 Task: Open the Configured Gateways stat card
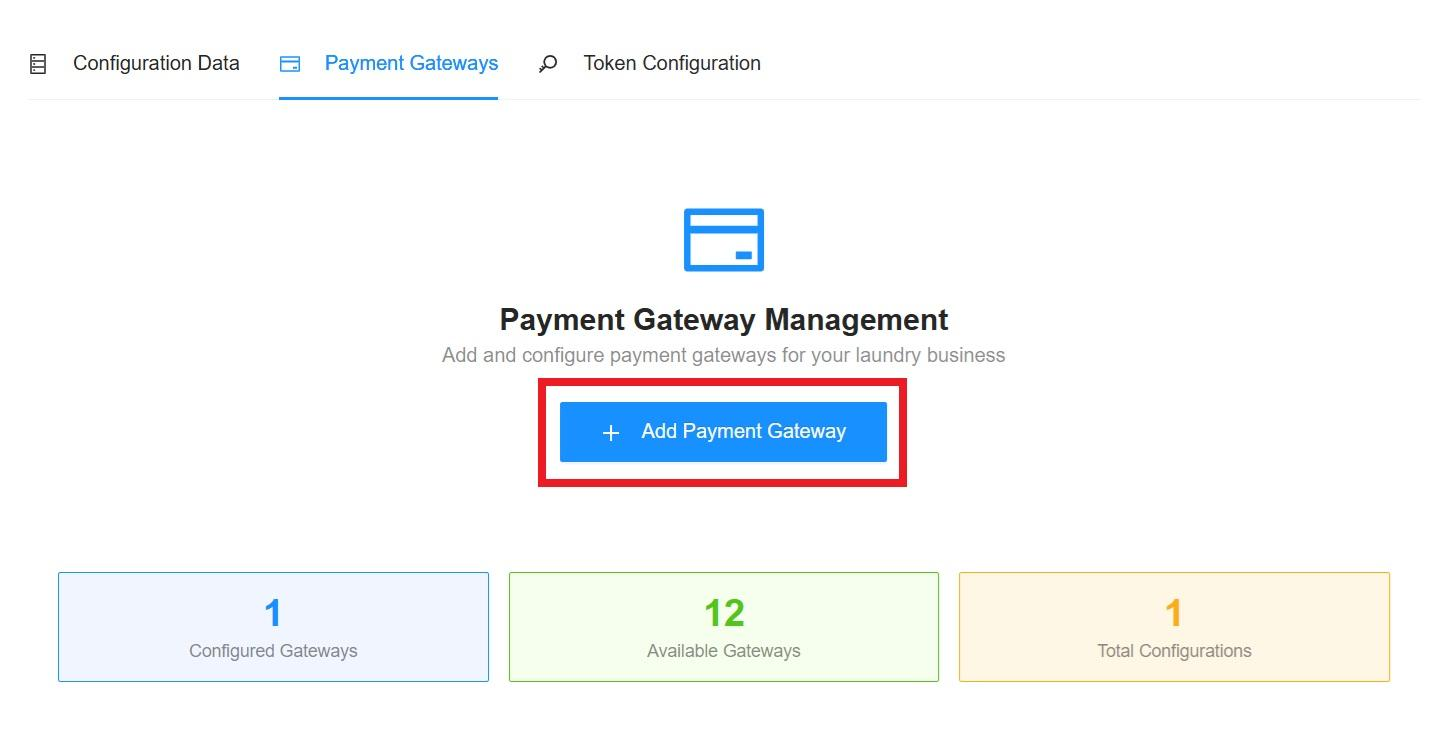tap(273, 627)
